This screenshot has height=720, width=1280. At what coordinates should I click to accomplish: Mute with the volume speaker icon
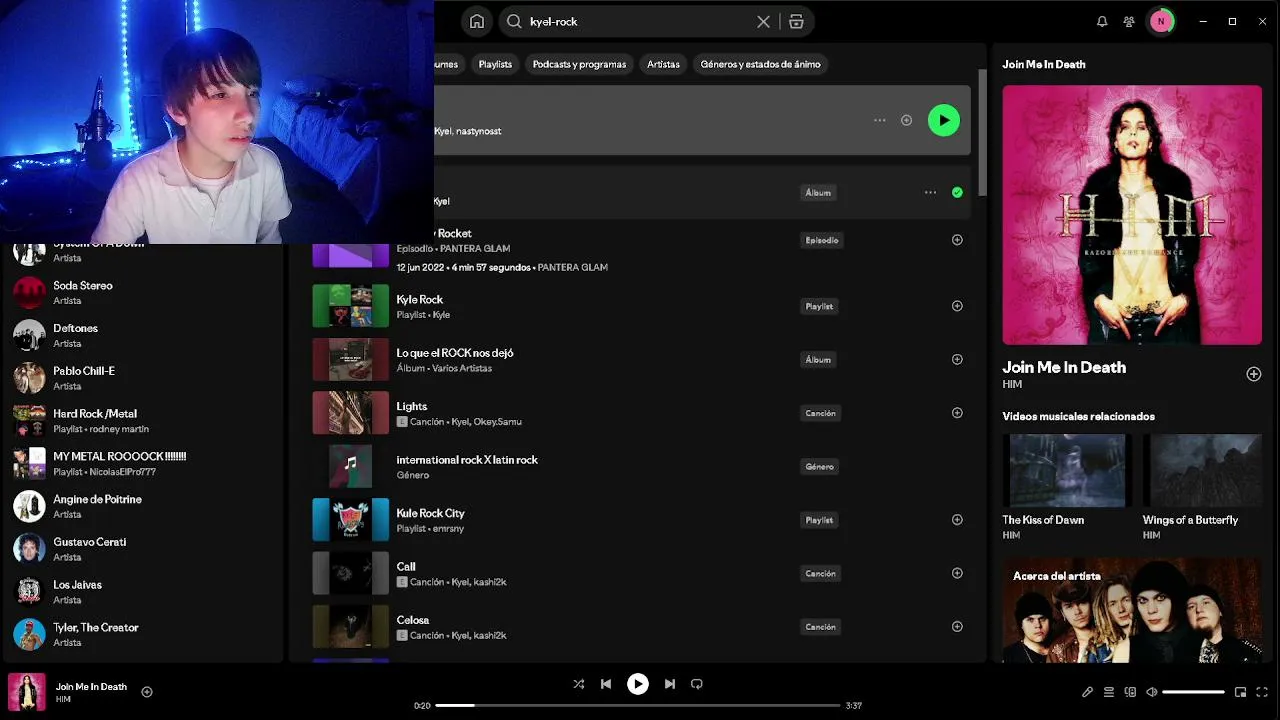click(1152, 692)
